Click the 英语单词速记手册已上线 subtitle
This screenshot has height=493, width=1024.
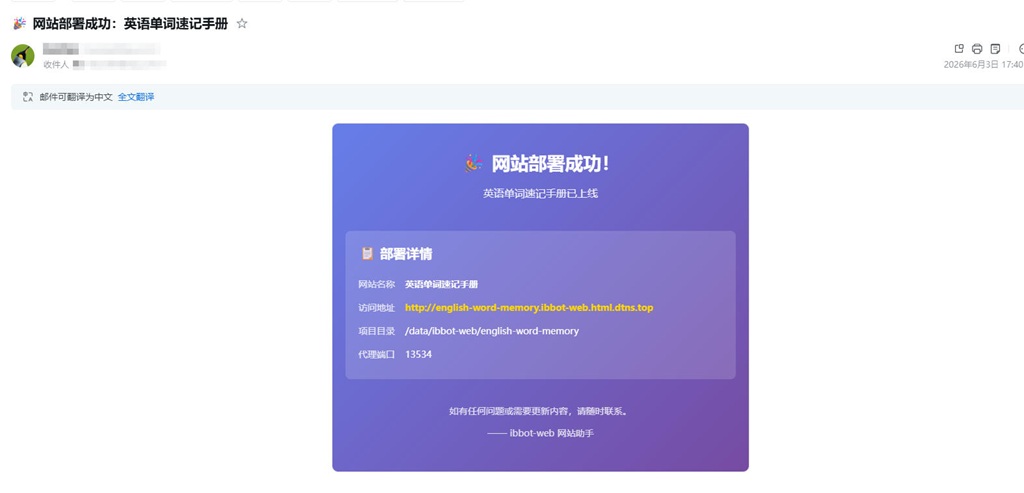540,193
